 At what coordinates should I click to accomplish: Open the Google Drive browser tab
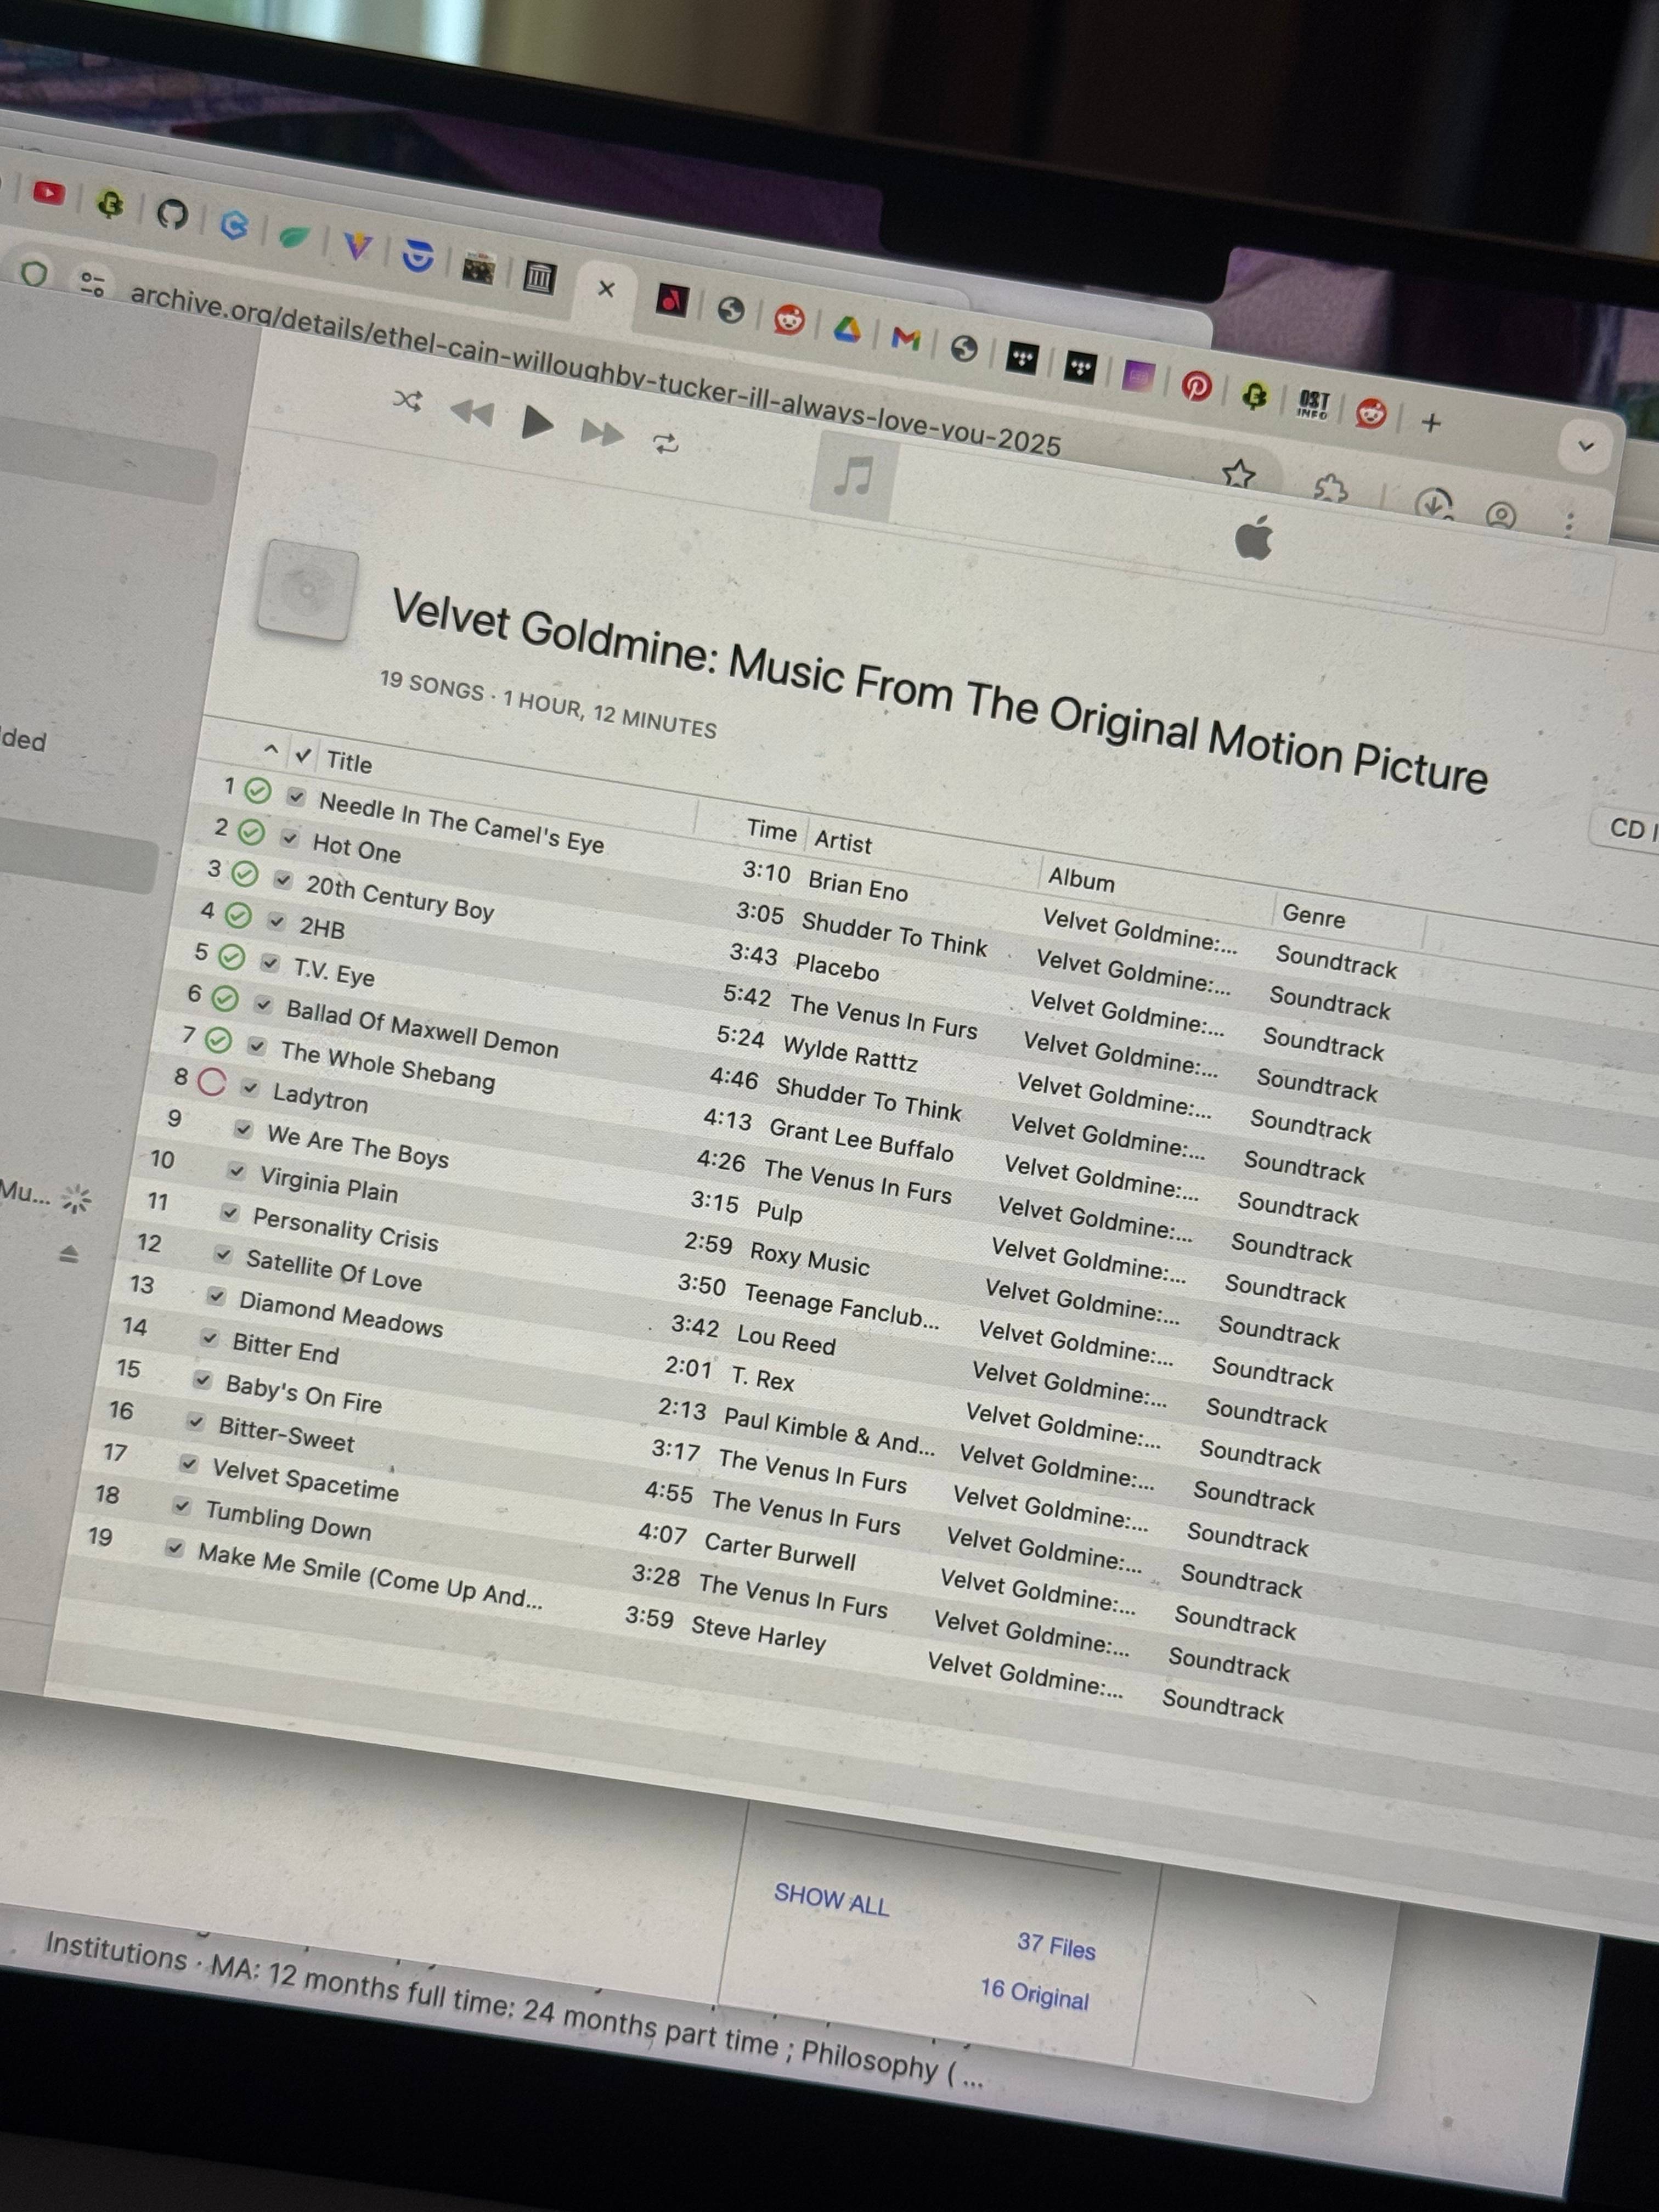pyautogui.click(x=846, y=330)
